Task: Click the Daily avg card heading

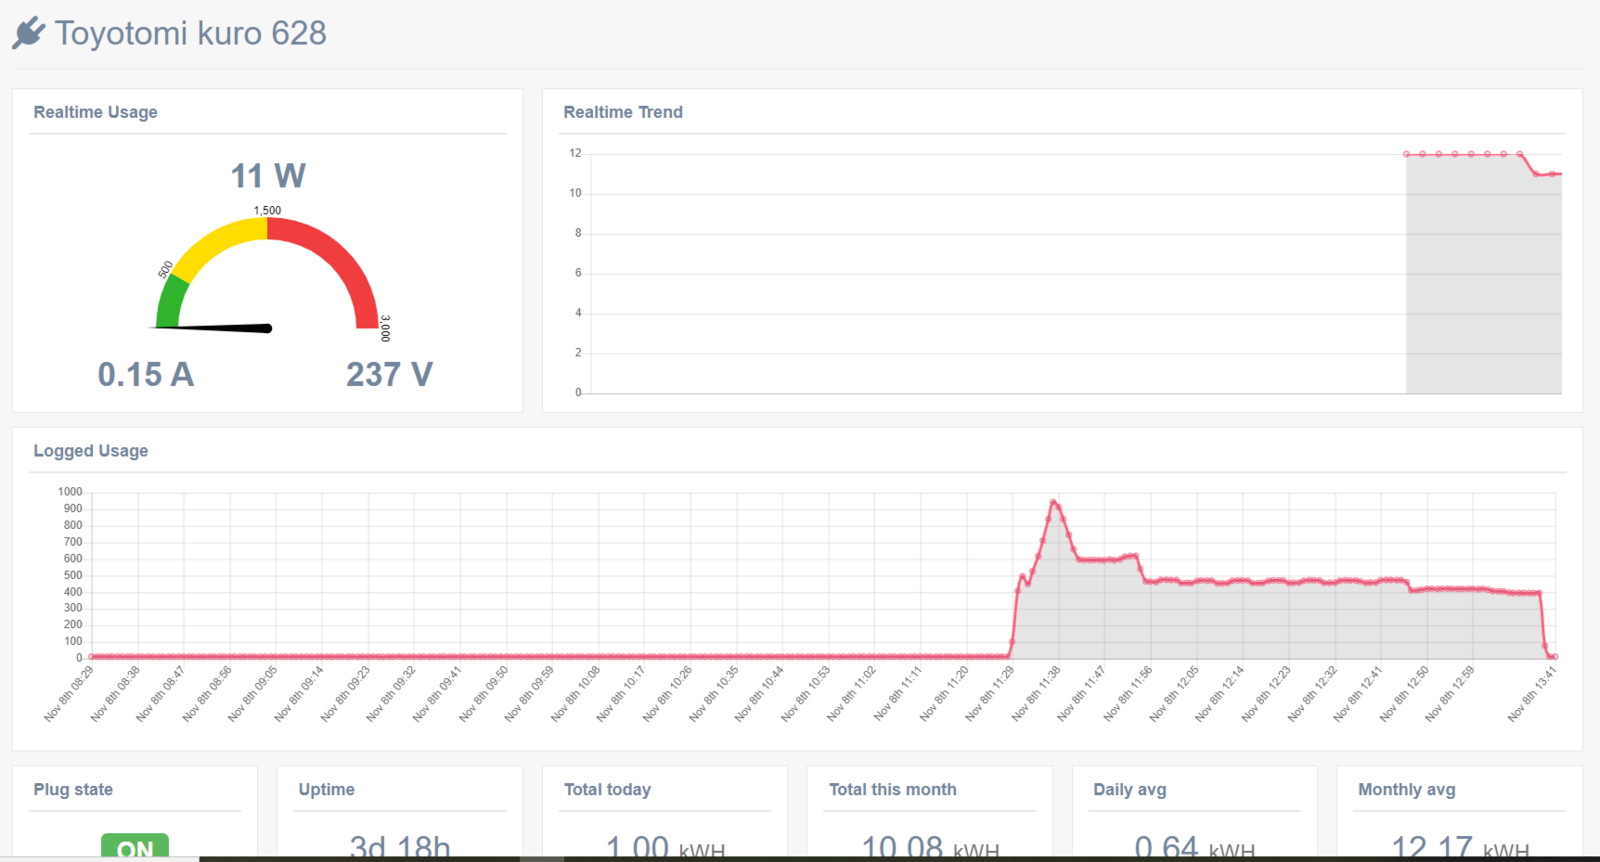Action: pos(1130,789)
